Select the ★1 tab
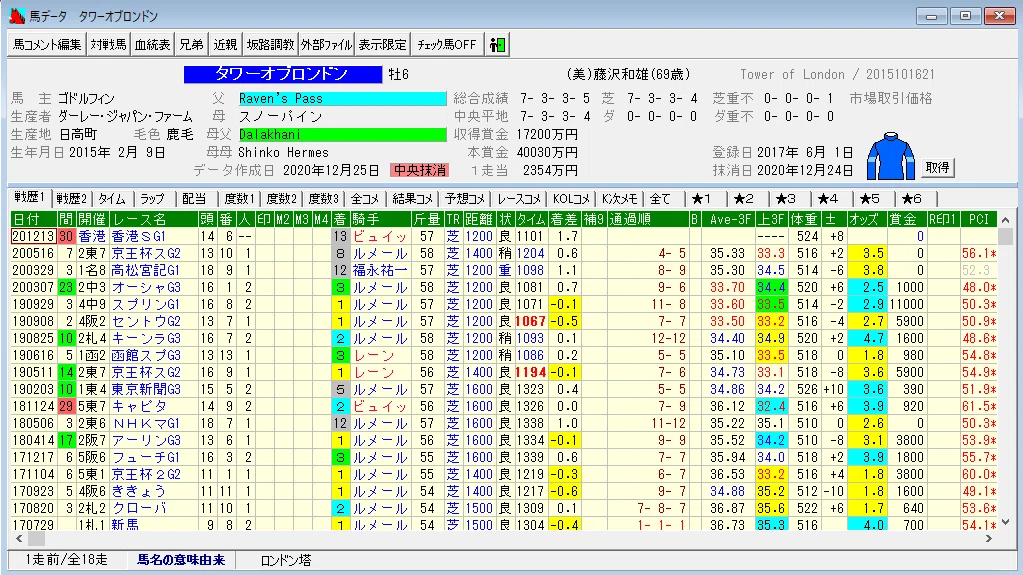 click(x=701, y=199)
